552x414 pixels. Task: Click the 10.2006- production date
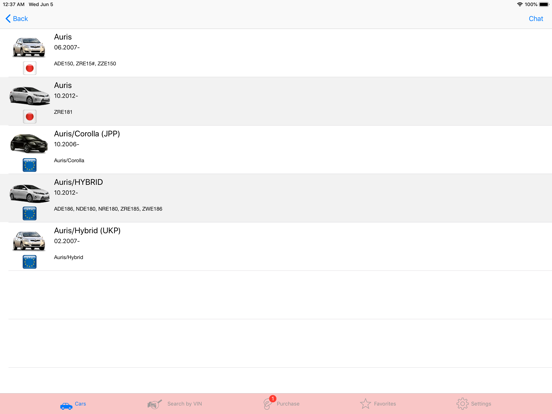click(x=66, y=144)
